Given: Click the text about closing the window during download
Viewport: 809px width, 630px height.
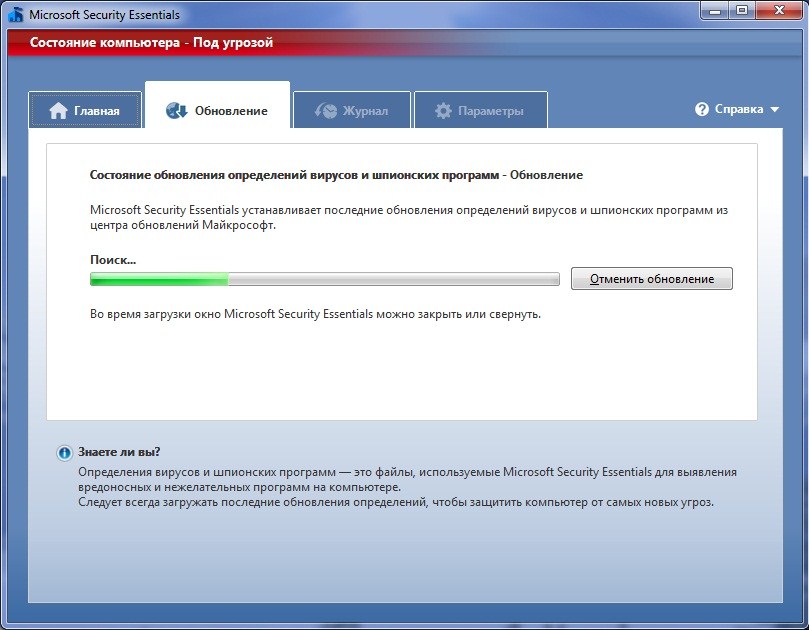Looking at the screenshot, I should click(315, 314).
